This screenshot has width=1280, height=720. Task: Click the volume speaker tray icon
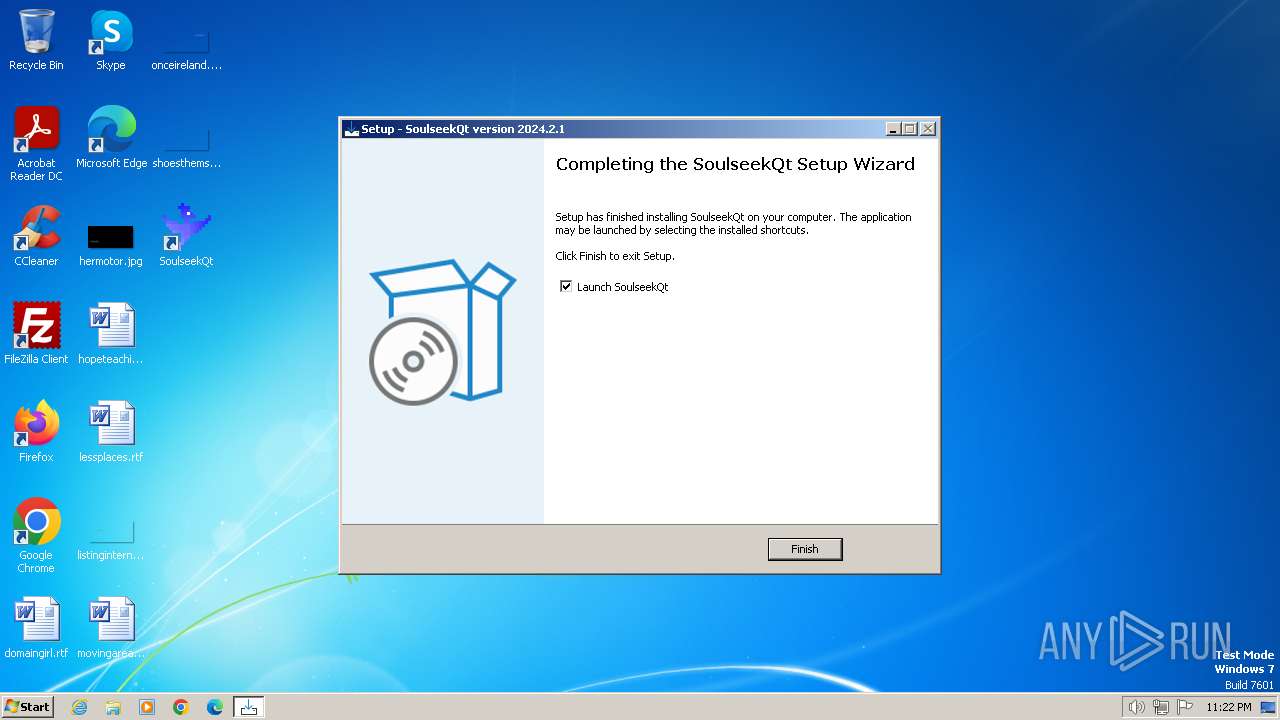[1136, 707]
